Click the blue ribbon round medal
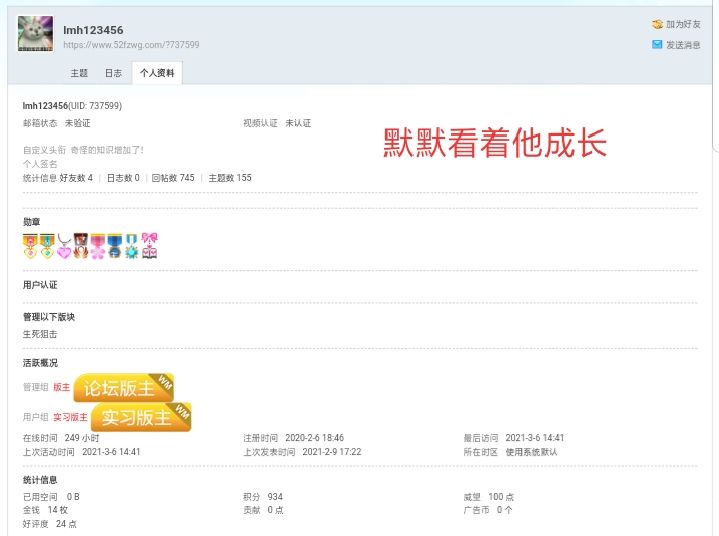The image size is (719, 536). coord(115,245)
